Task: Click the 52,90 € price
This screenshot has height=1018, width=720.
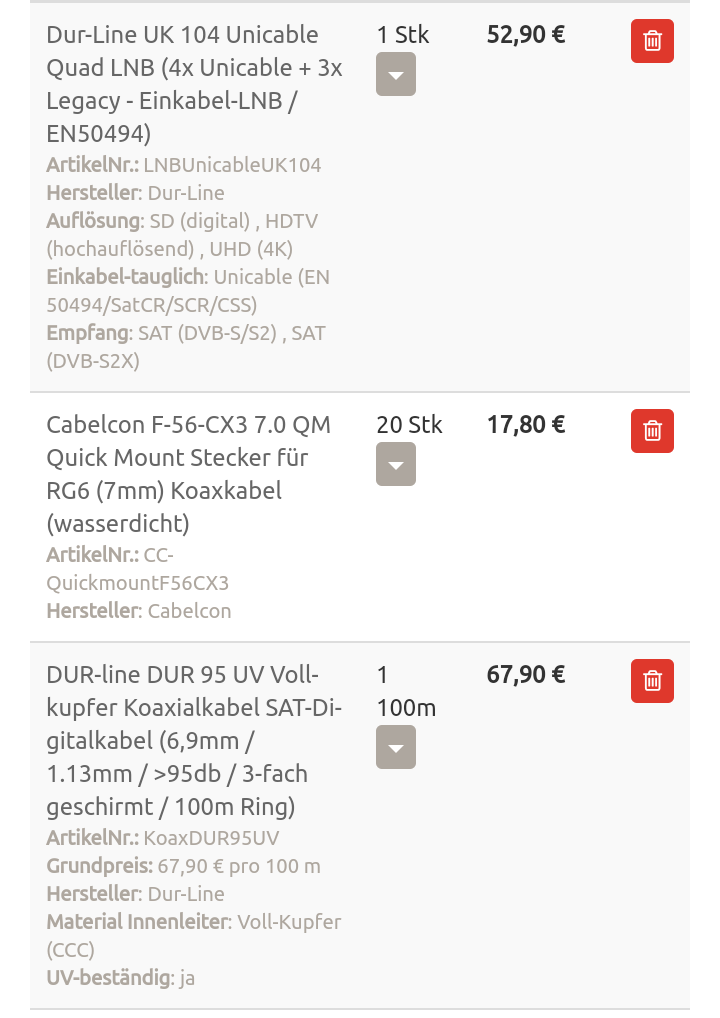Action: coord(526,35)
